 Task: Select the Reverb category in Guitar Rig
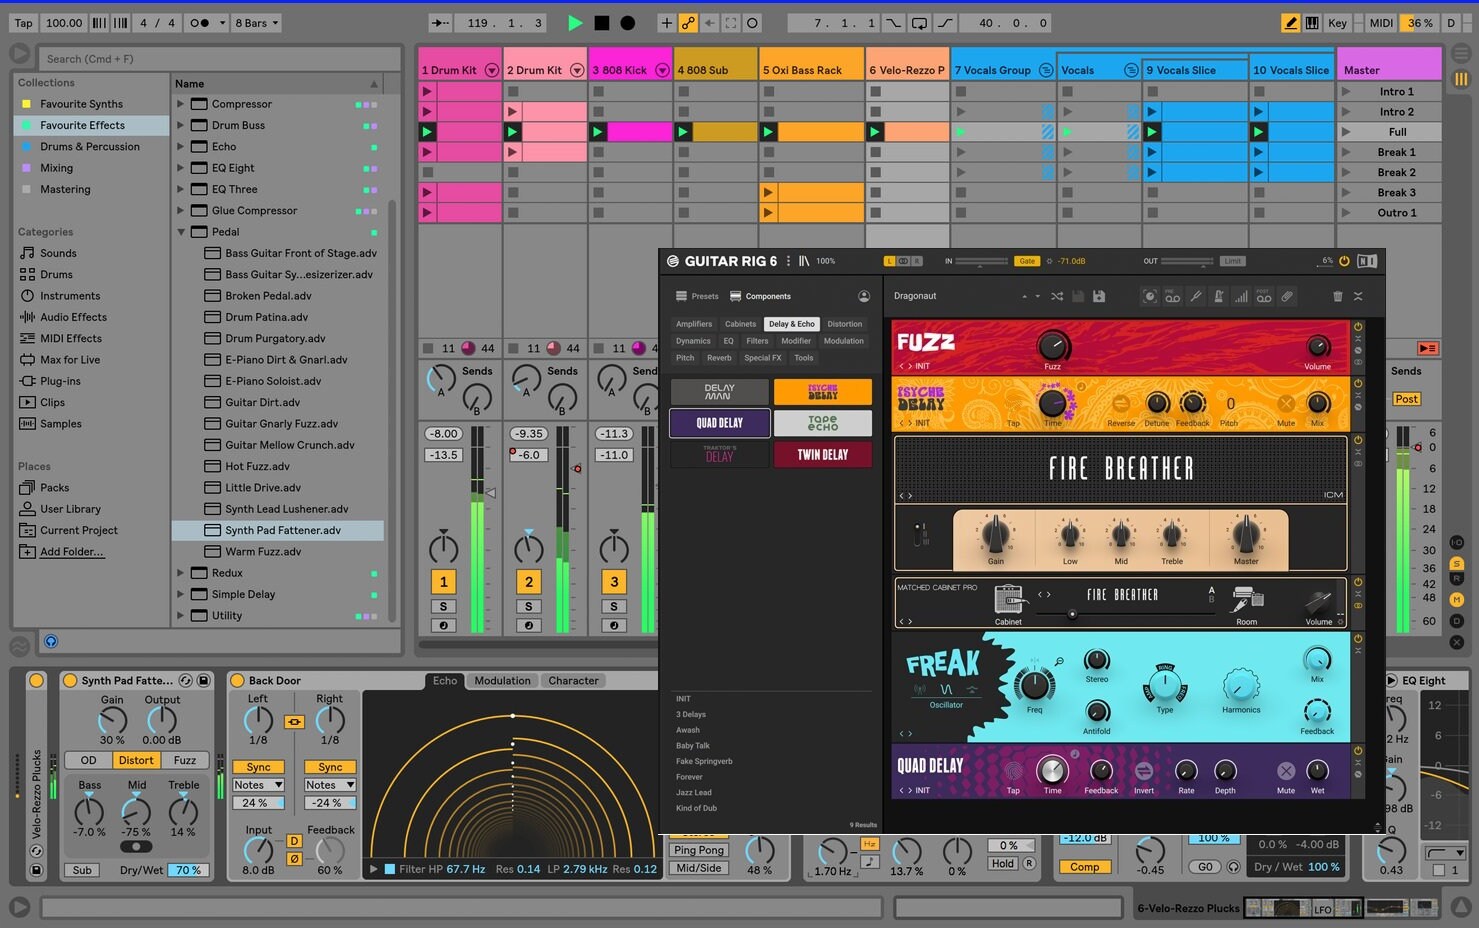click(x=719, y=358)
